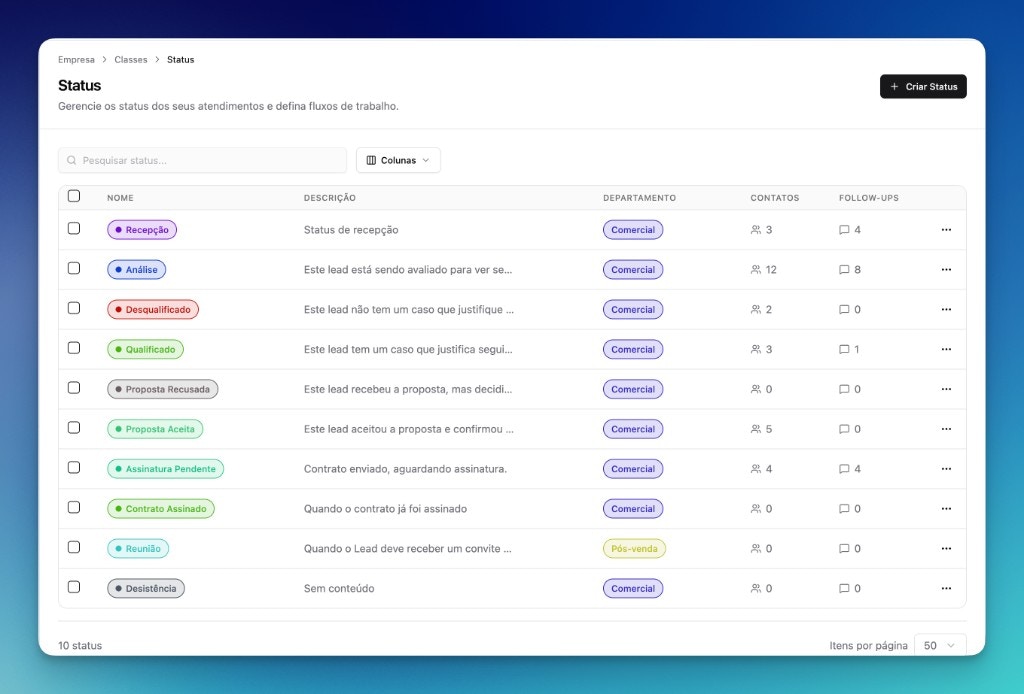Click the follow-ups bubble showing 8 for Análise
The width and height of the screenshot is (1024, 694).
click(x=843, y=269)
